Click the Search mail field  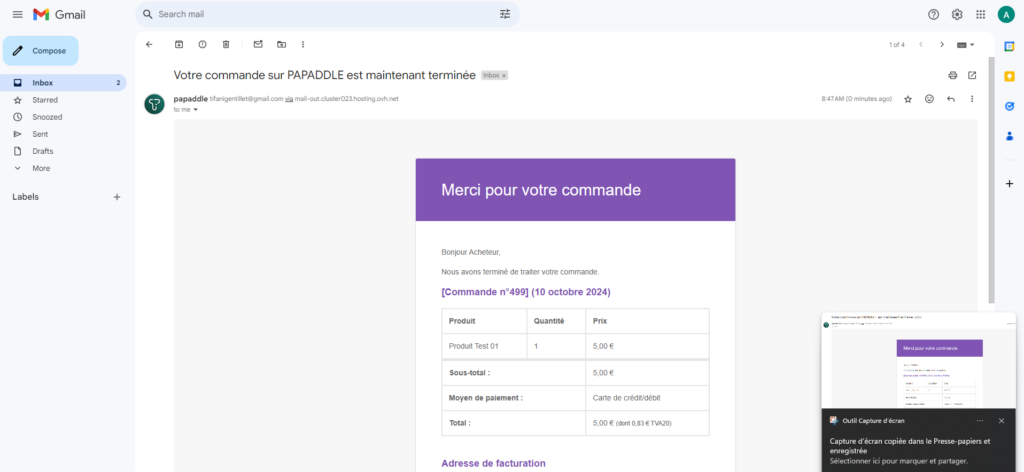(320, 14)
